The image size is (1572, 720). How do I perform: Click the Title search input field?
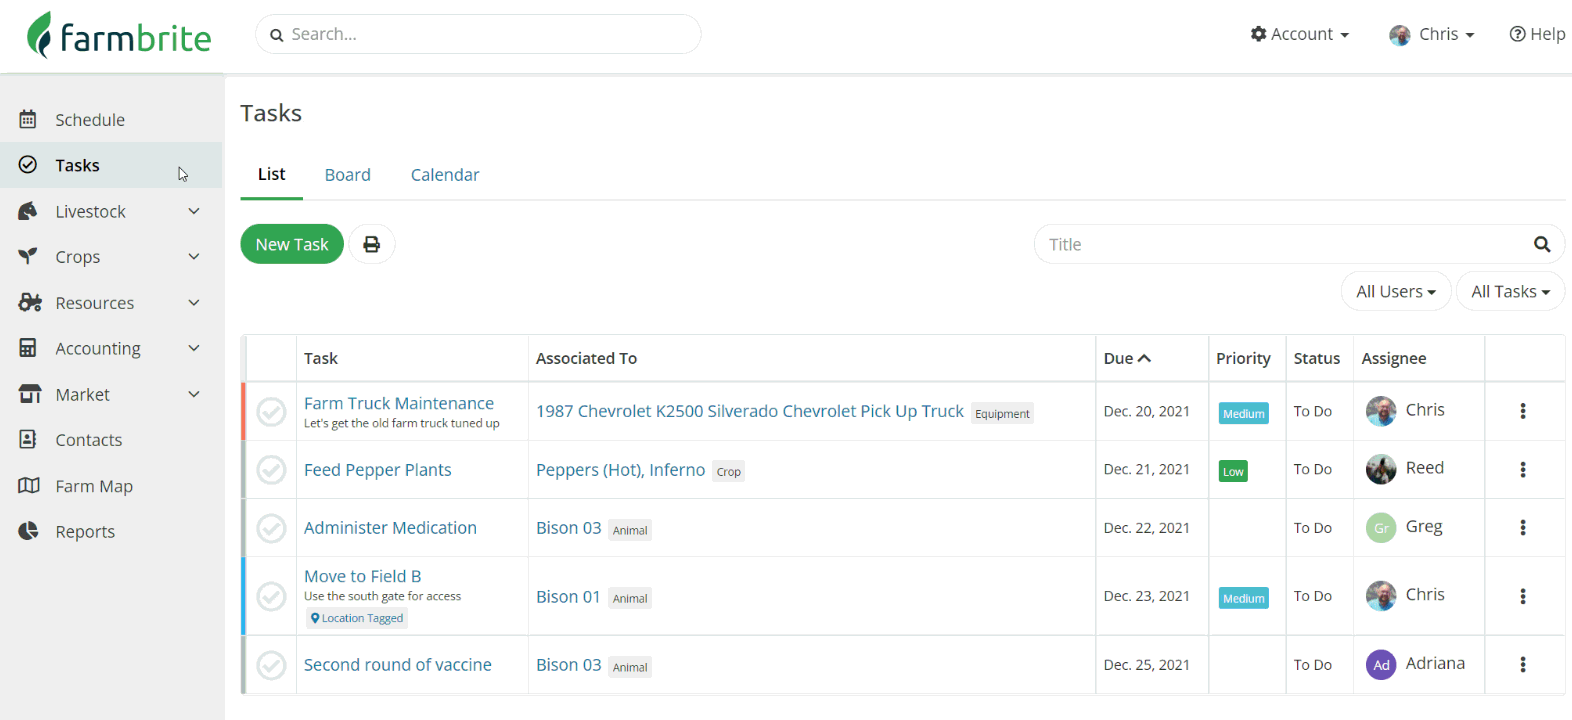(1280, 244)
